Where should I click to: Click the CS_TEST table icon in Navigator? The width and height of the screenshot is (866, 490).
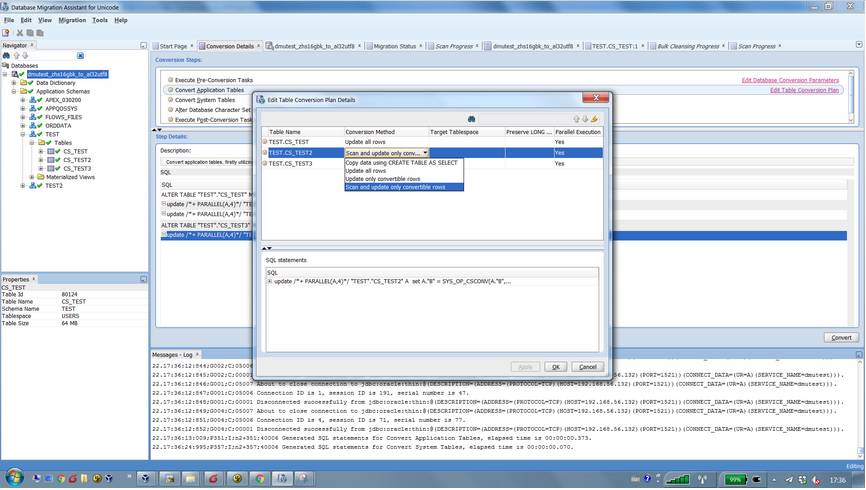(50, 151)
